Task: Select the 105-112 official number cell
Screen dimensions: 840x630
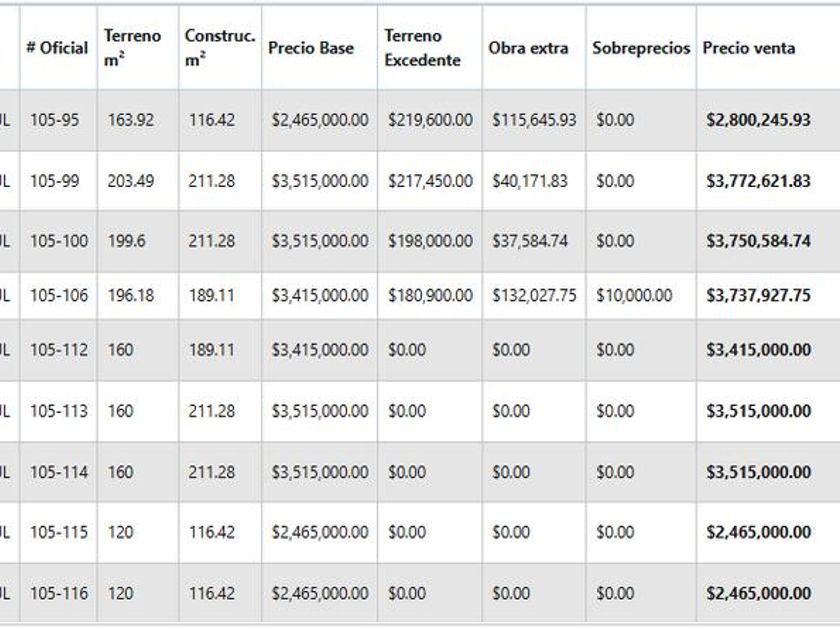Action: tap(59, 350)
